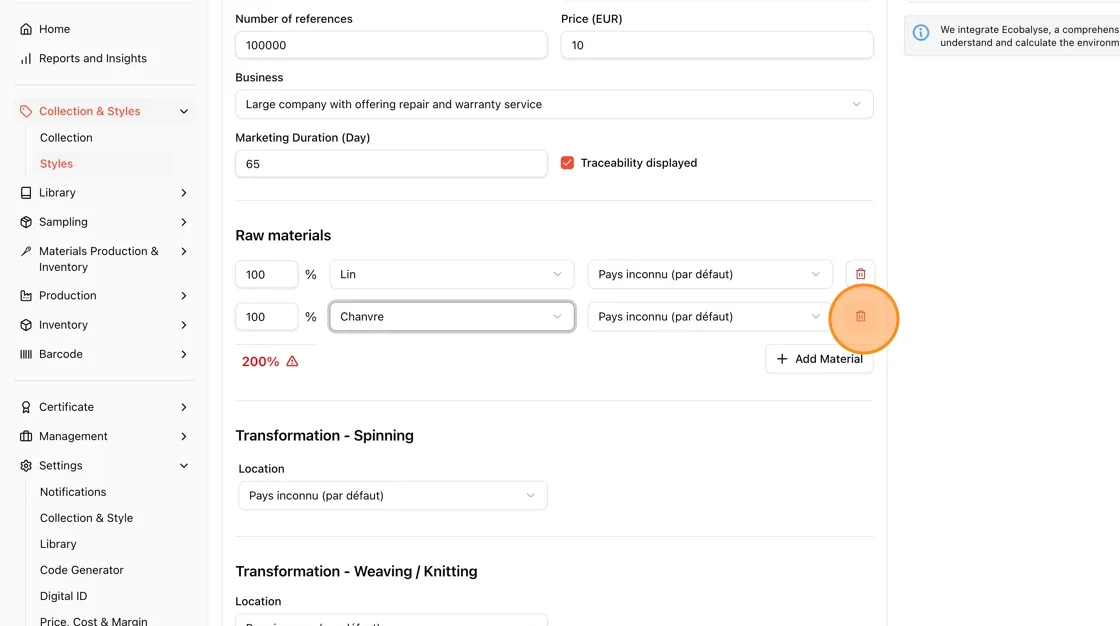Click the Price (EUR) input field
Viewport: 1120px width, 626px height.
click(x=717, y=45)
